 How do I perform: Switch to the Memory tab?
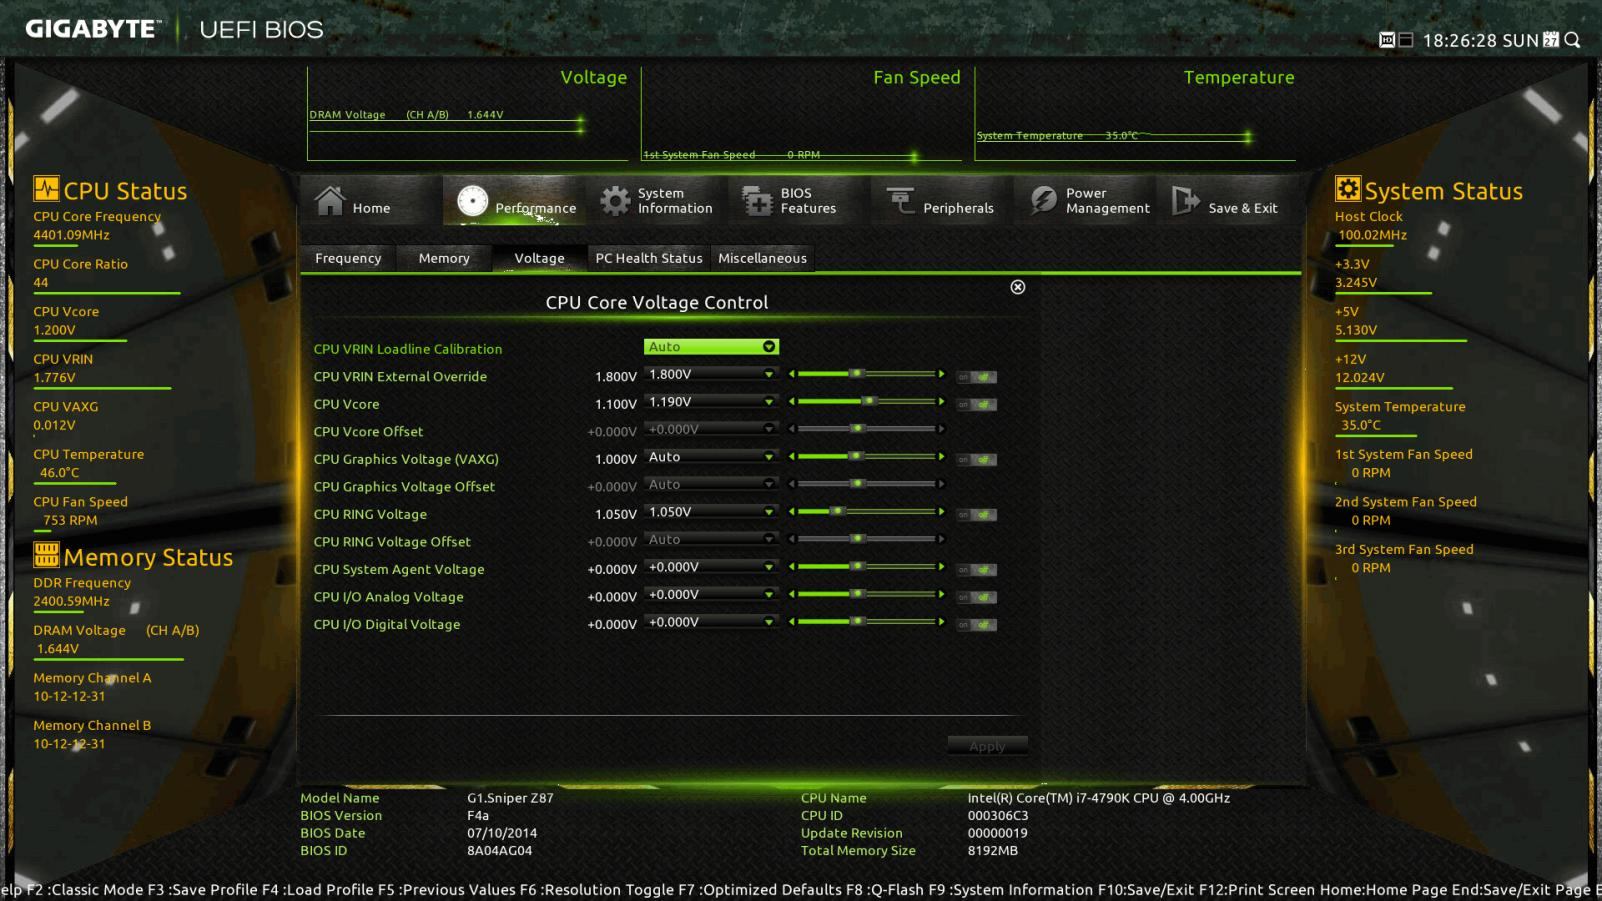click(x=444, y=258)
